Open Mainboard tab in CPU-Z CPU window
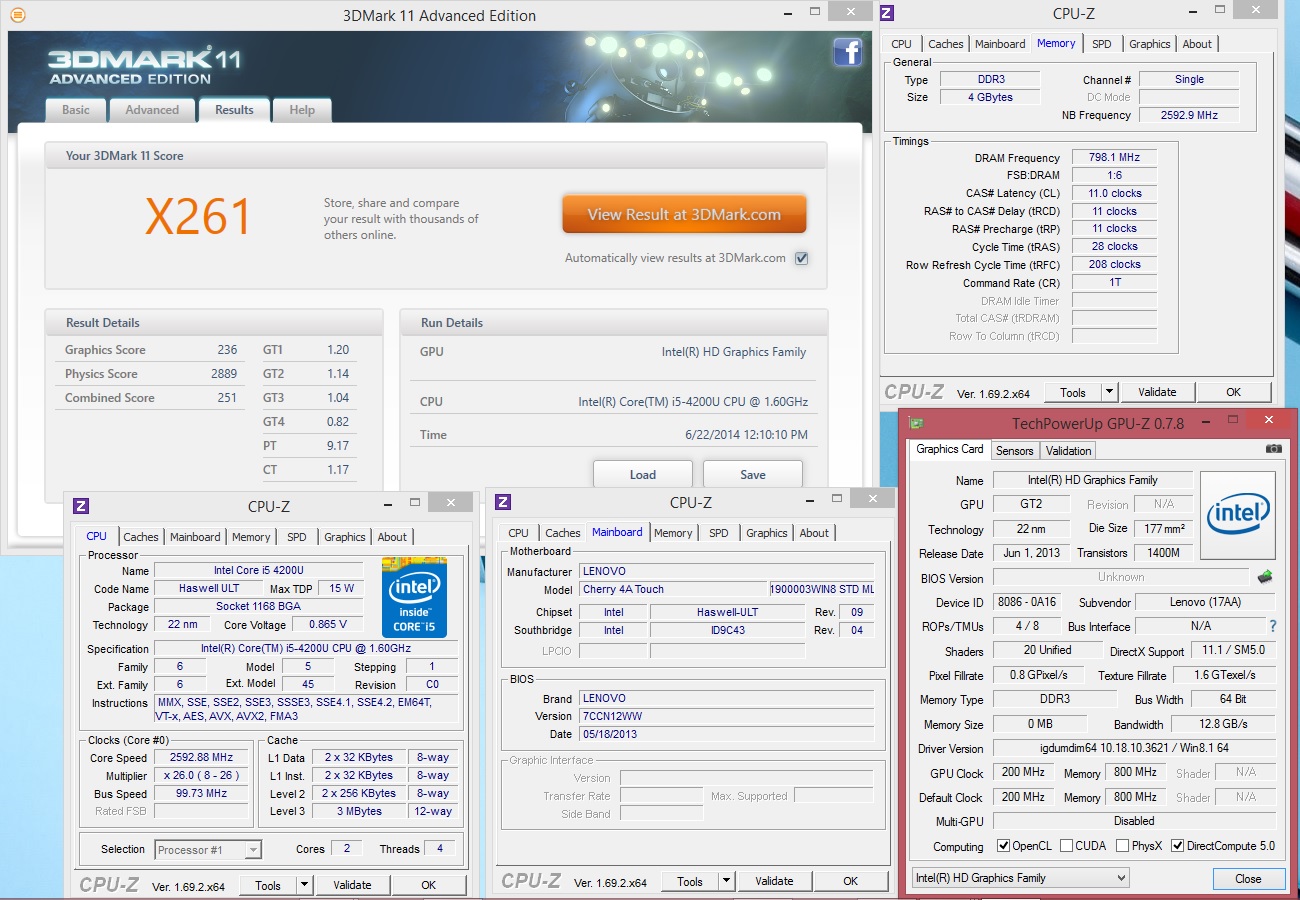 [195, 537]
